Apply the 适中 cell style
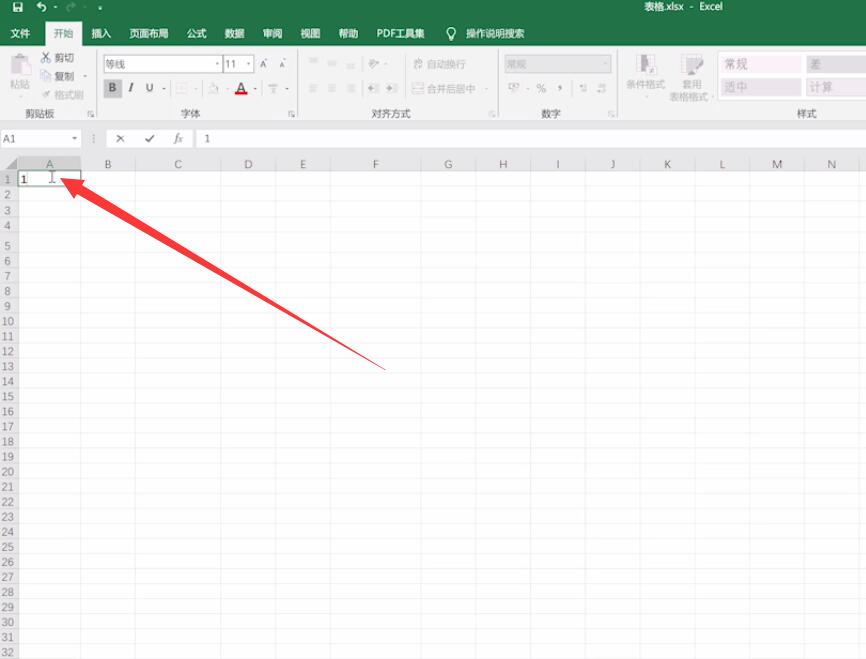This screenshot has width=866, height=659. [x=761, y=87]
